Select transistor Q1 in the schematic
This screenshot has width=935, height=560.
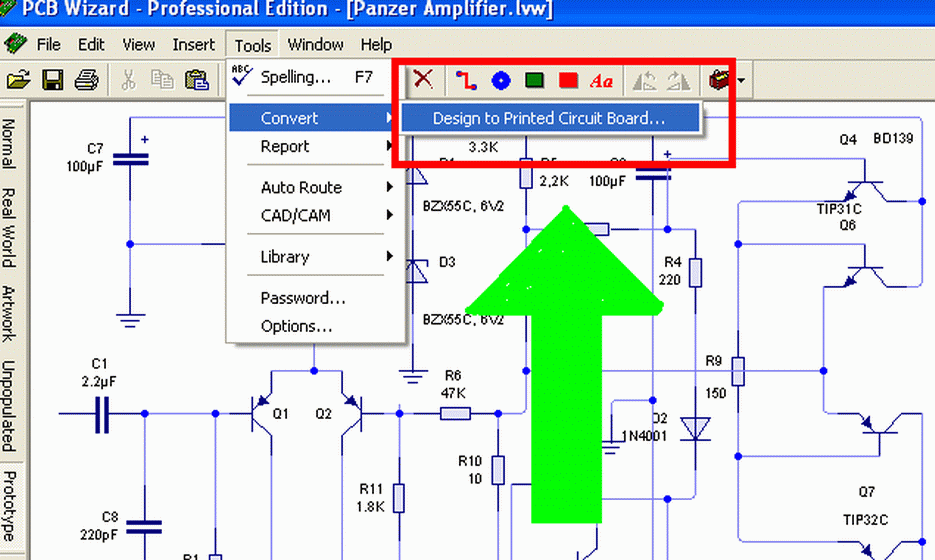click(x=263, y=413)
